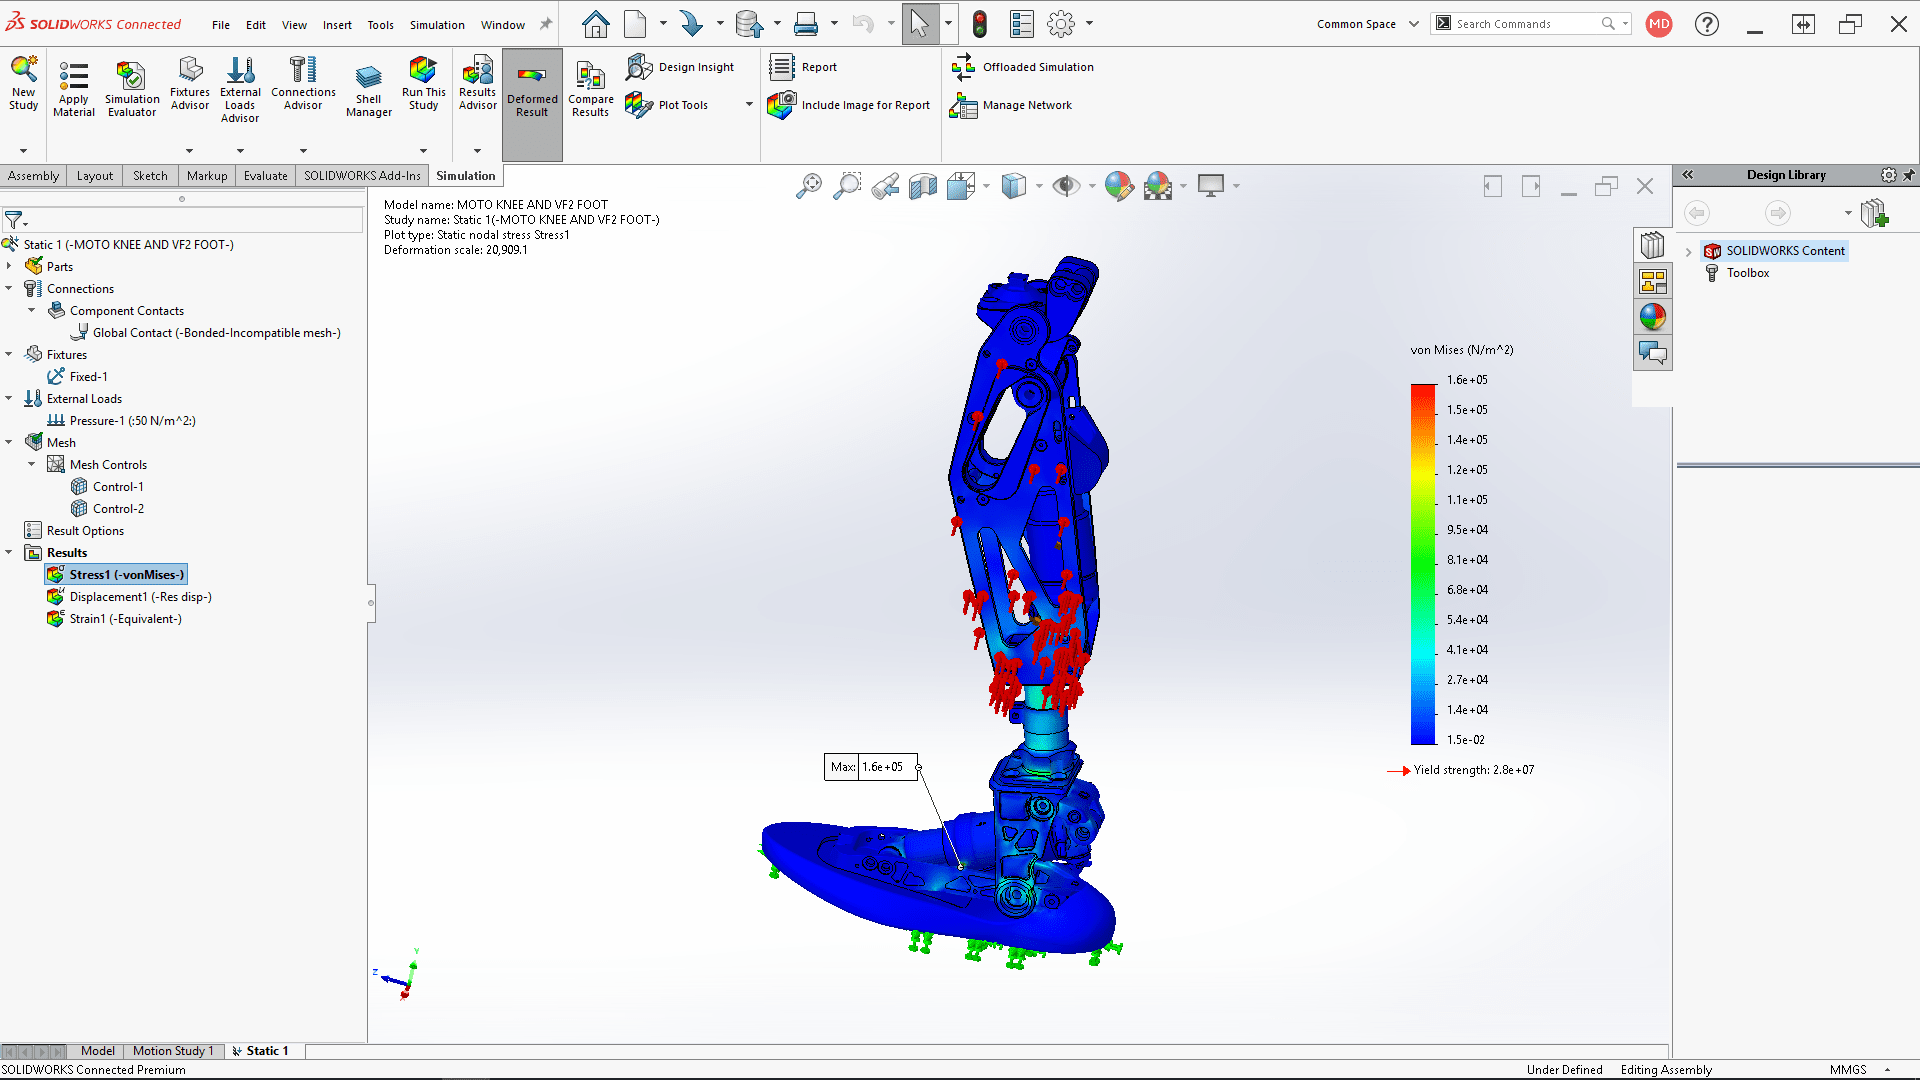
Task: Open Compare Results tool
Action: click(591, 88)
